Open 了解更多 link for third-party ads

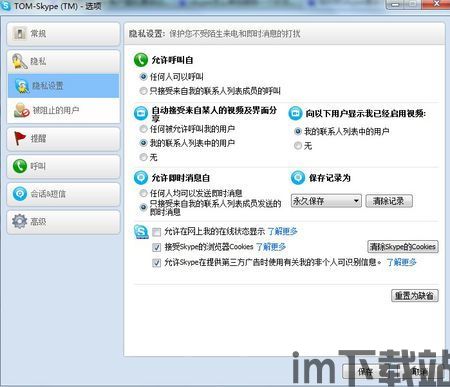coord(401,262)
